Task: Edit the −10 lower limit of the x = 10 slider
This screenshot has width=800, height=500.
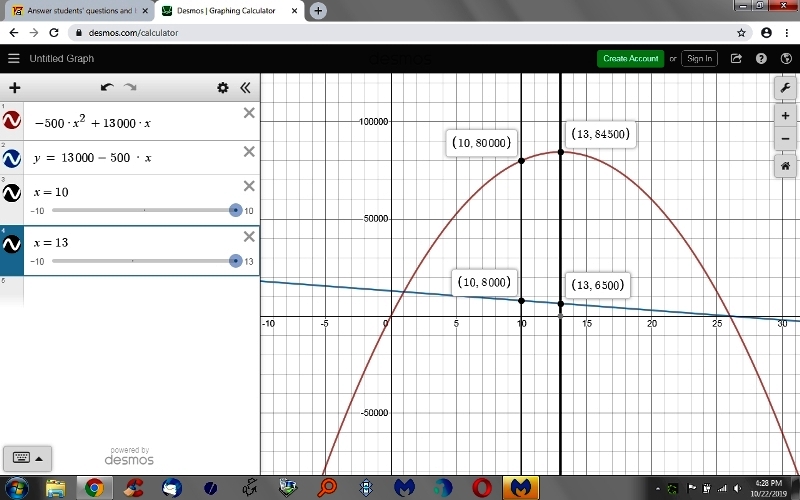Action: pyautogui.click(x=37, y=211)
